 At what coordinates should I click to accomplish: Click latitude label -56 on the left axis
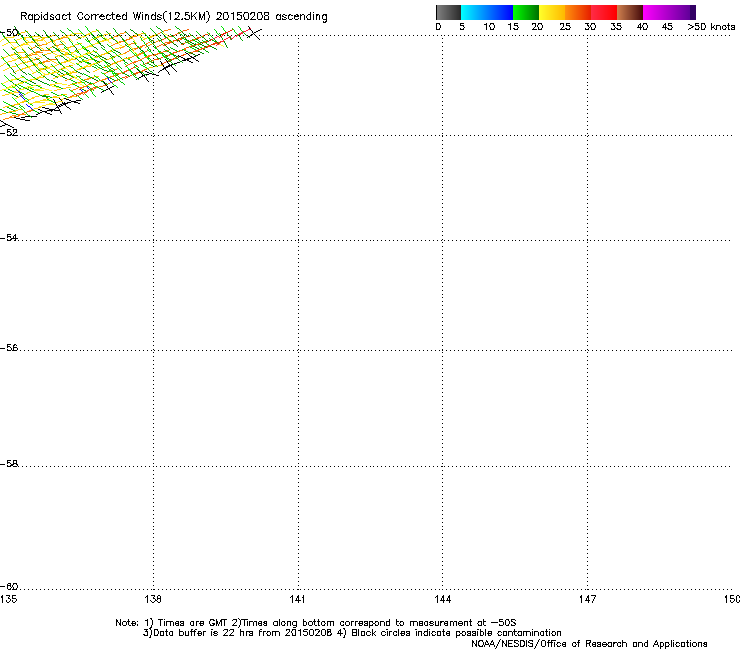(x=9, y=347)
